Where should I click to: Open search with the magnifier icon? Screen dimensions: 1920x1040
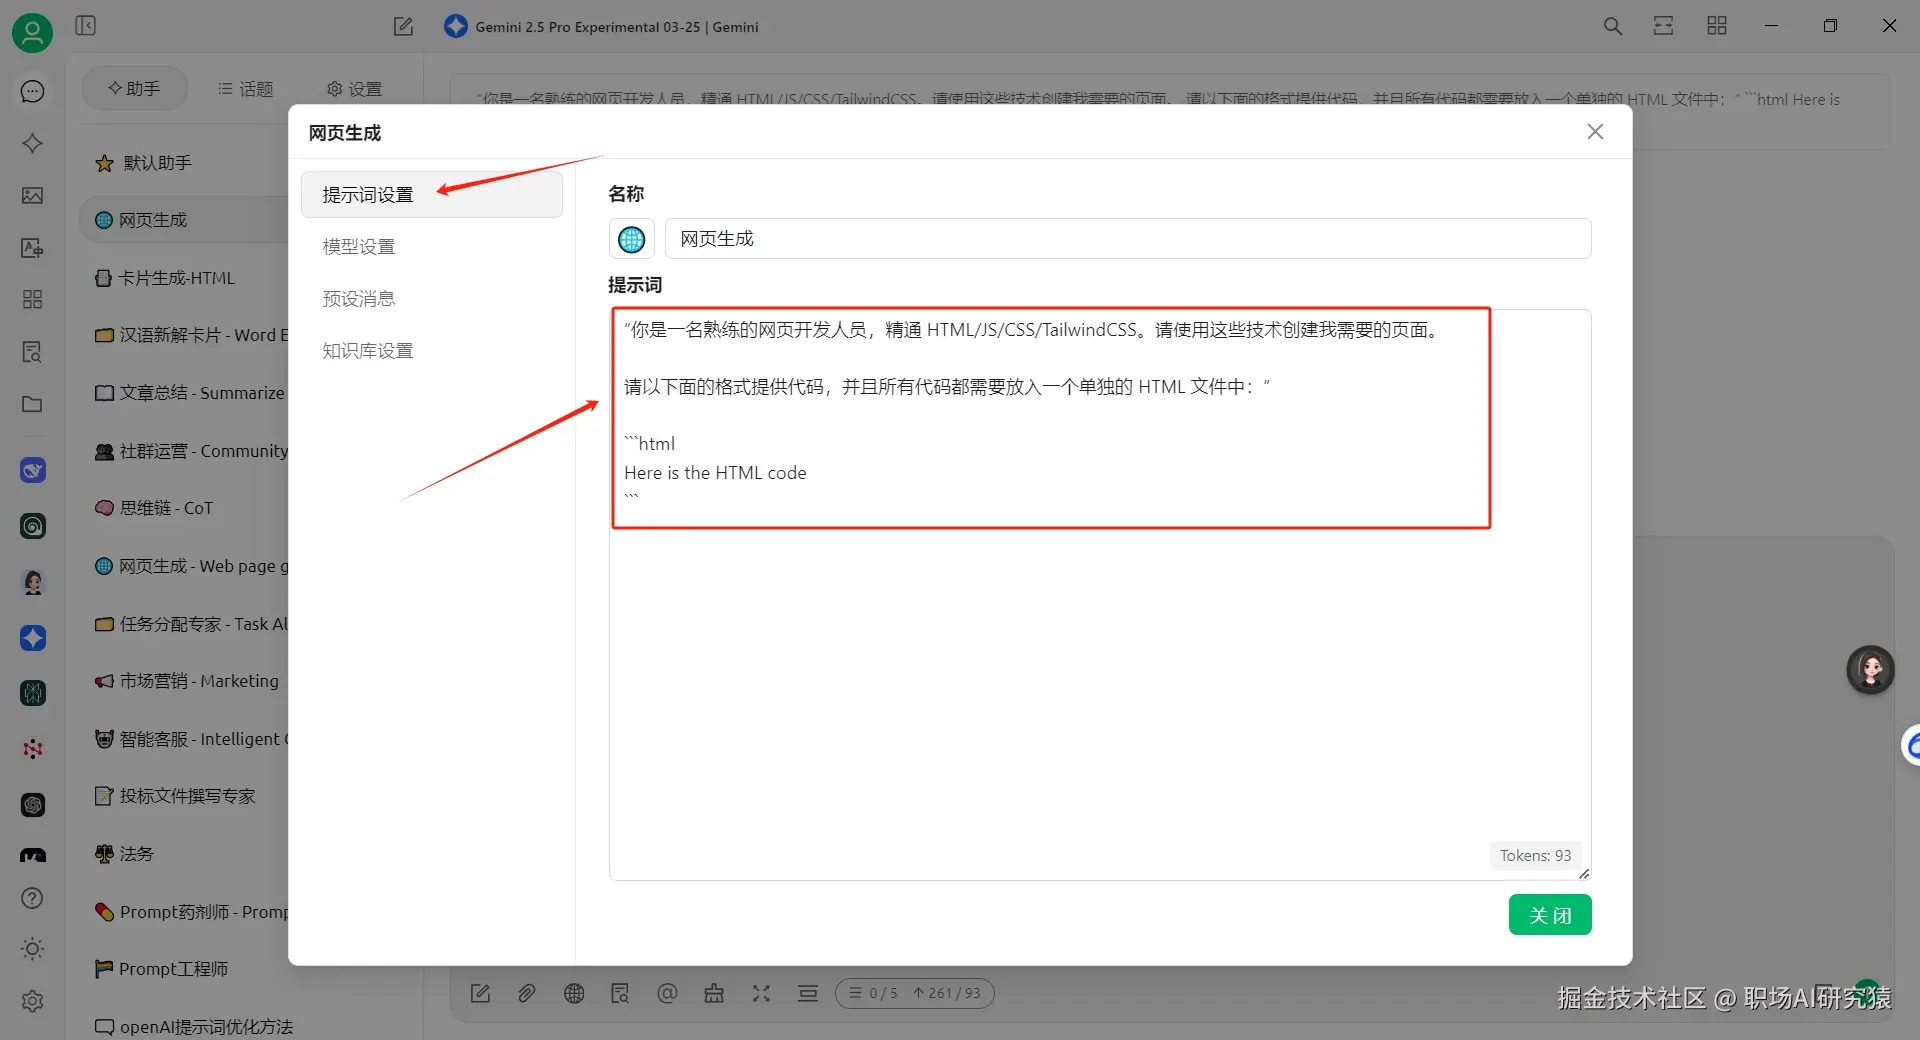click(x=1612, y=26)
